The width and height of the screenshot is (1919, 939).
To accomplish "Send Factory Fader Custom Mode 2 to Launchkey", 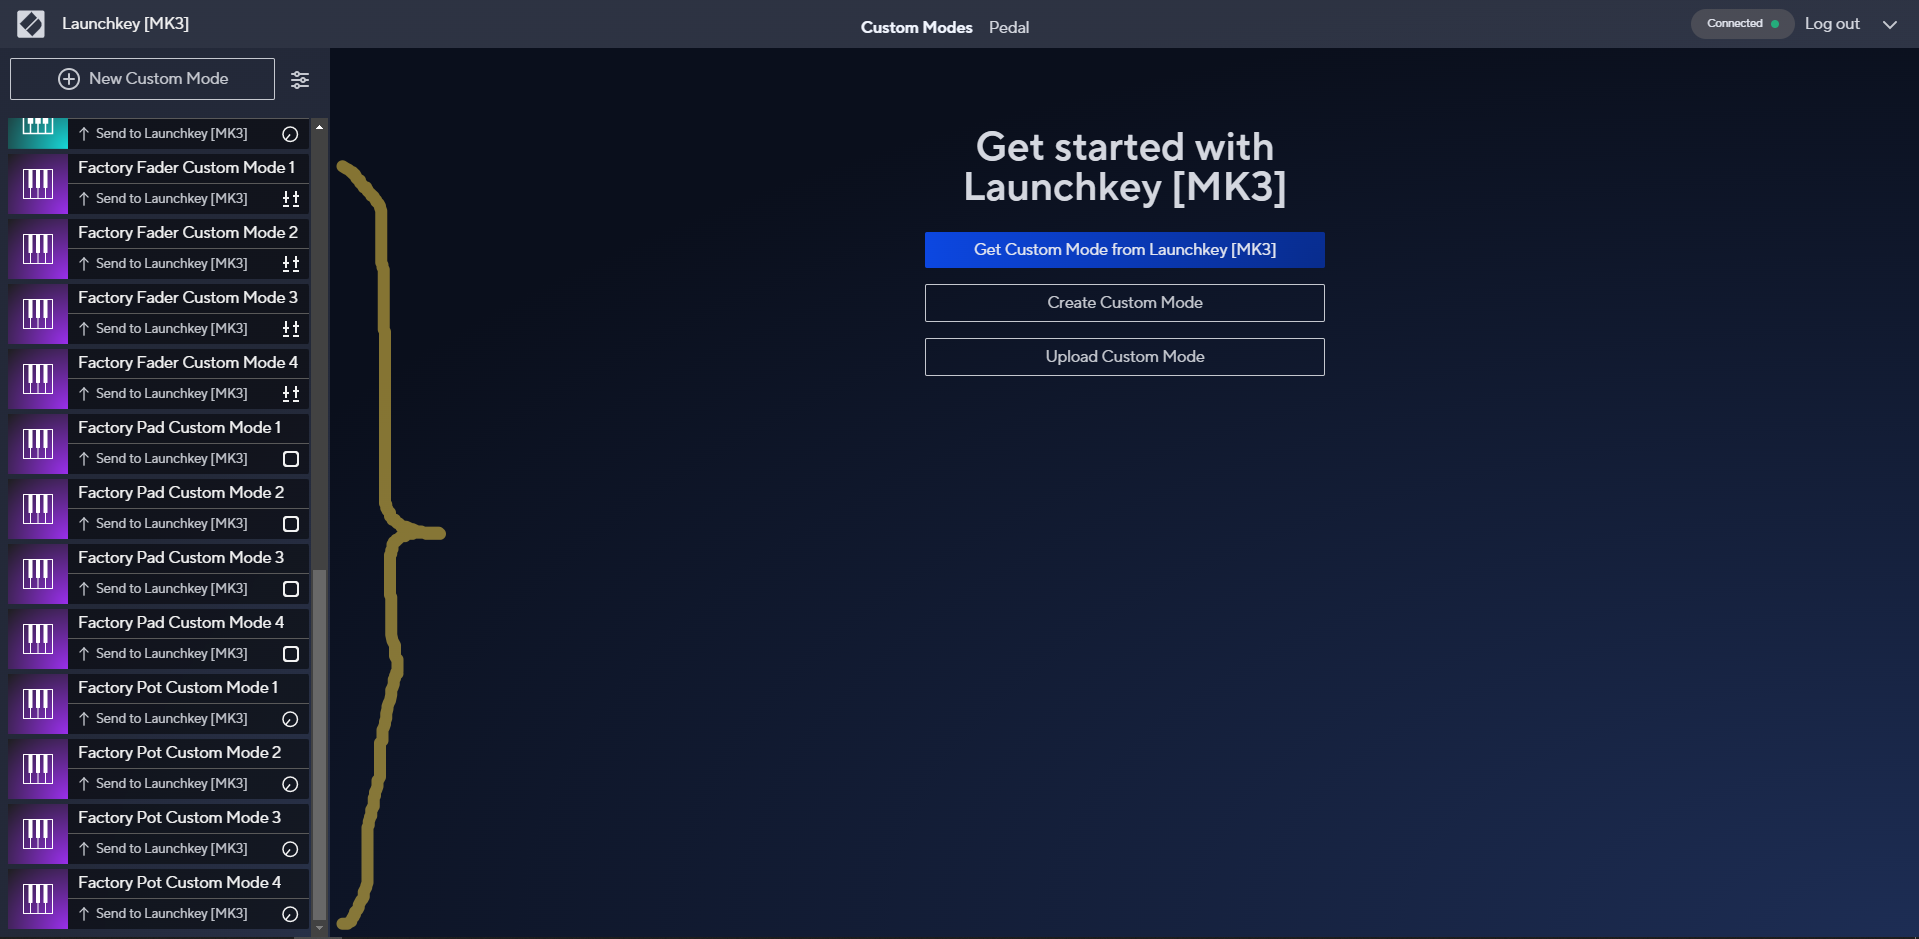I will pyautogui.click(x=163, y=264).
